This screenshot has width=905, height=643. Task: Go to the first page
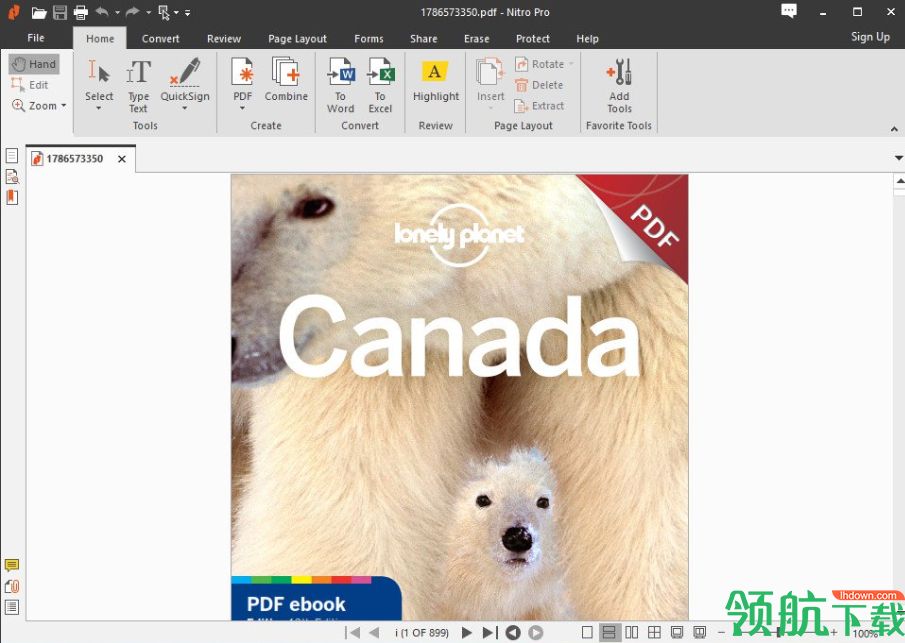pyautogui.click(x=352, y=633)
